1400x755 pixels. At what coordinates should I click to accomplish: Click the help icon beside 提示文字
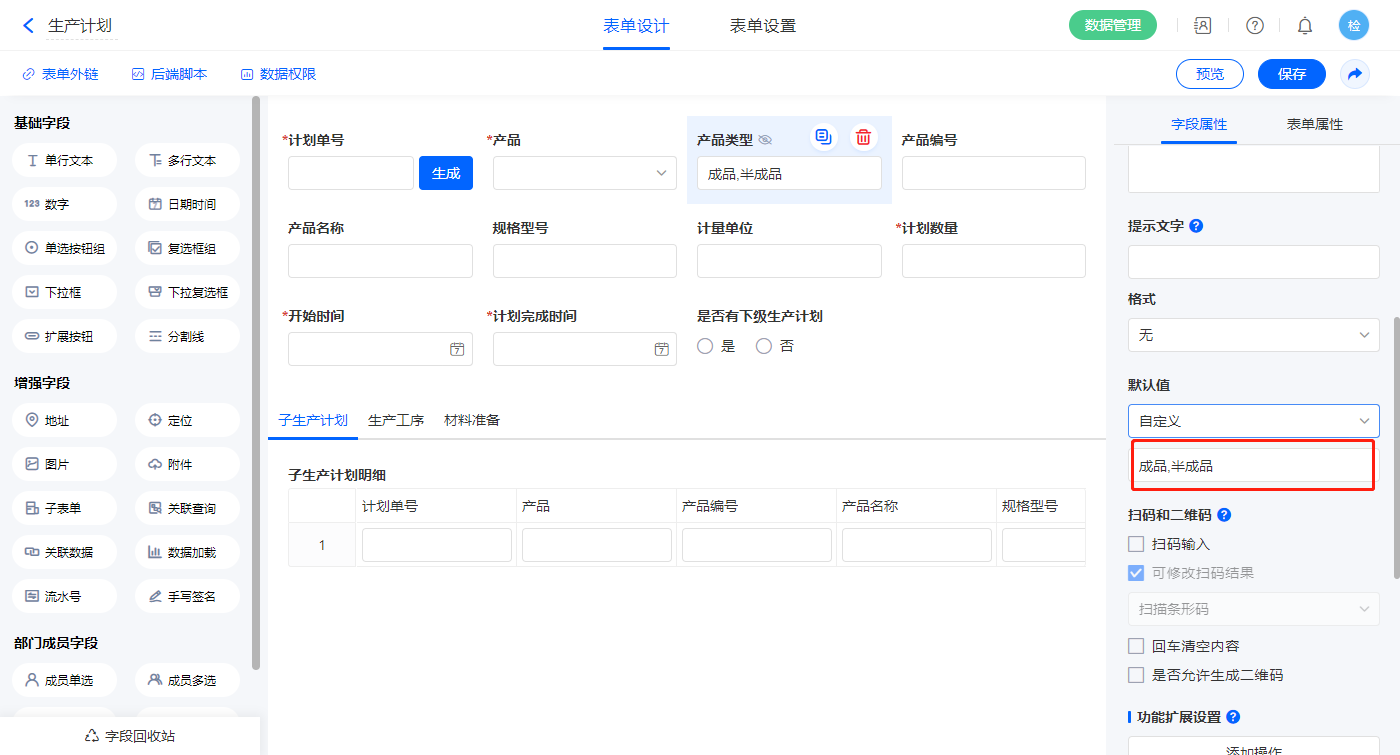pos(1196,226)
